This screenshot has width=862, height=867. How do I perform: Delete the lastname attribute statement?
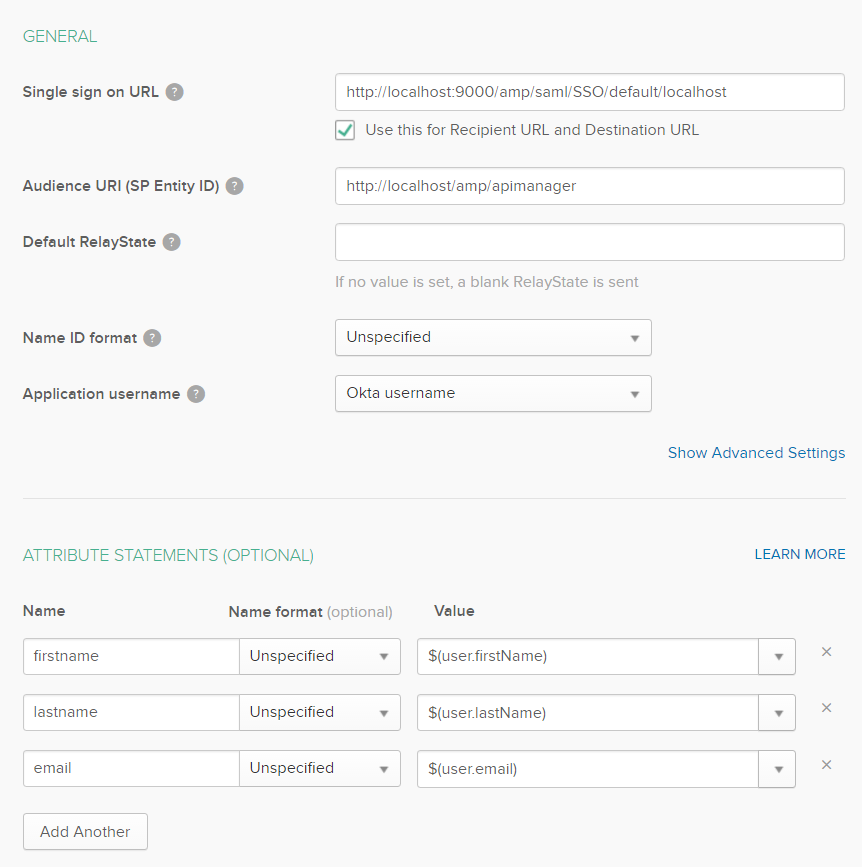pyautogui.click(x=826, y=708)
